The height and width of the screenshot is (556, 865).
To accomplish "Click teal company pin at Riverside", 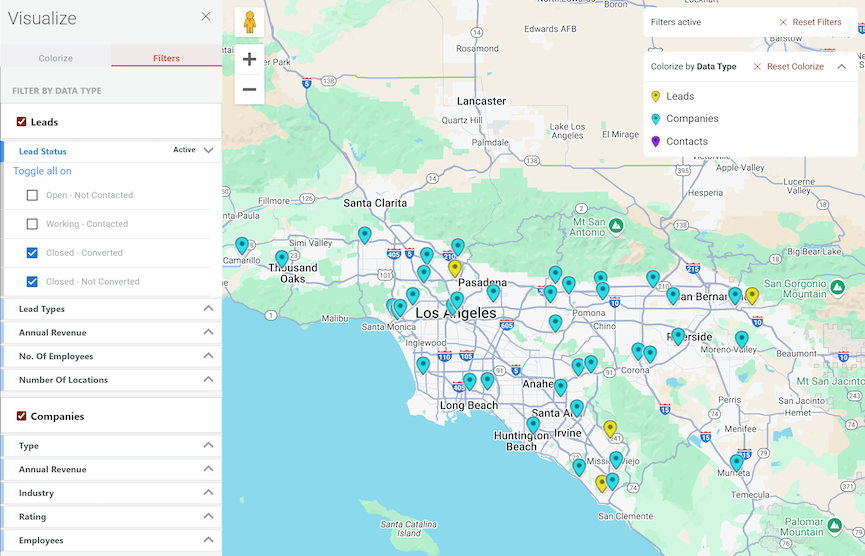I will (678, 336).
